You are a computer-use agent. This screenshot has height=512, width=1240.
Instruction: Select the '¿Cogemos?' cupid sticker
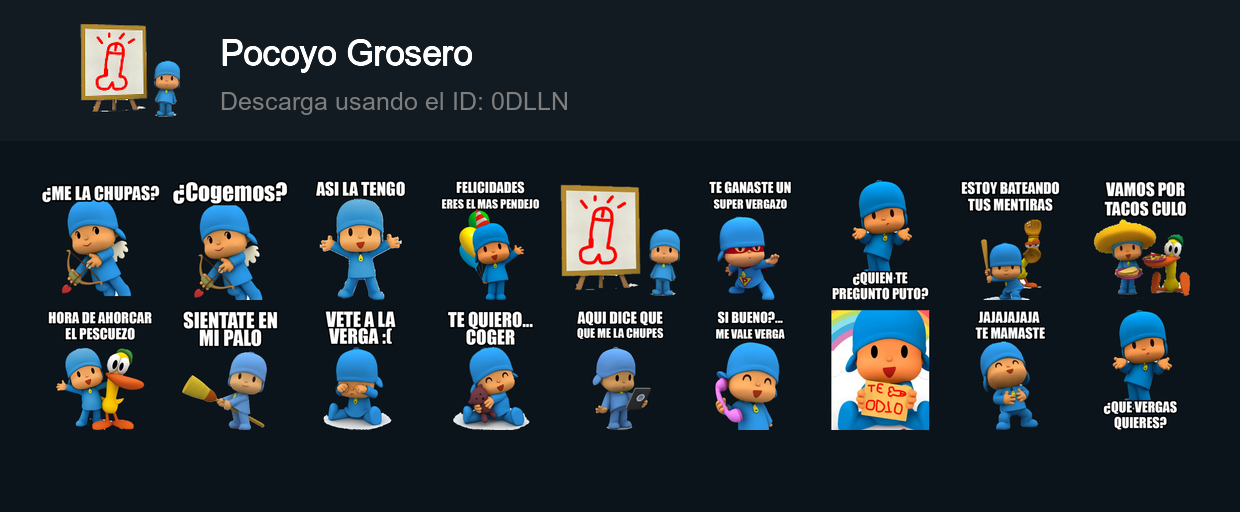(230, 240)
